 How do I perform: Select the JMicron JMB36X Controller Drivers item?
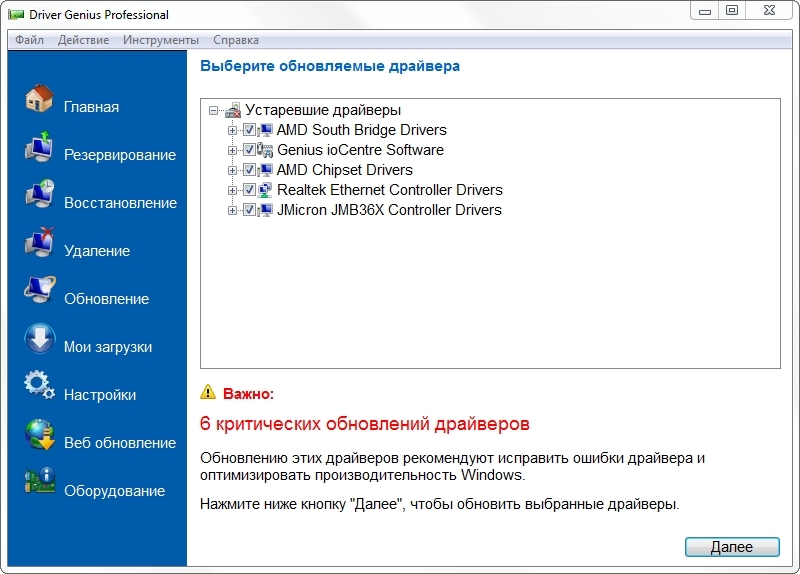pos(388,210)
